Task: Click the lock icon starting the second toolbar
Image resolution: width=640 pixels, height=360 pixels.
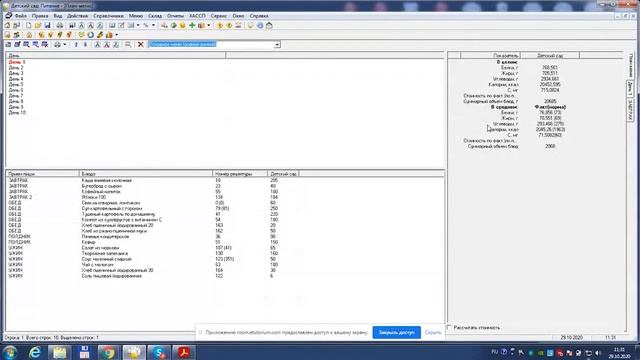Action: tap(7, 35)
